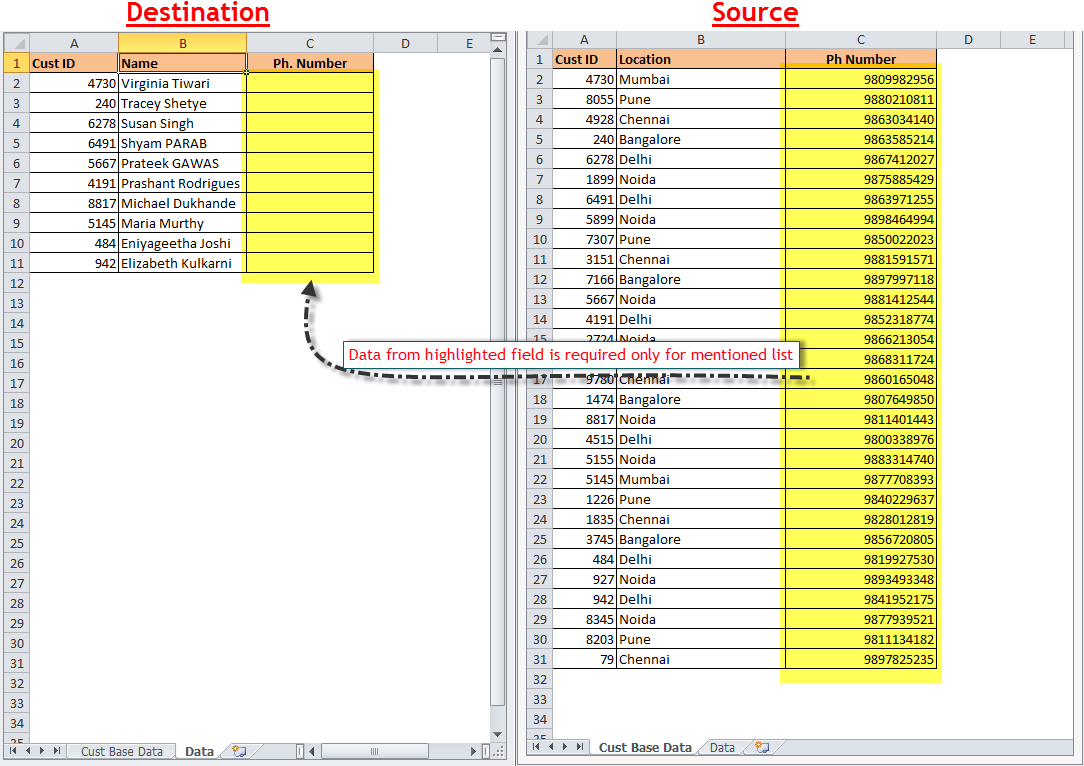The height and width of the screenshot is (766, 1084).
Task: Select phone number 9811134182 in Source
Action: 861,639
